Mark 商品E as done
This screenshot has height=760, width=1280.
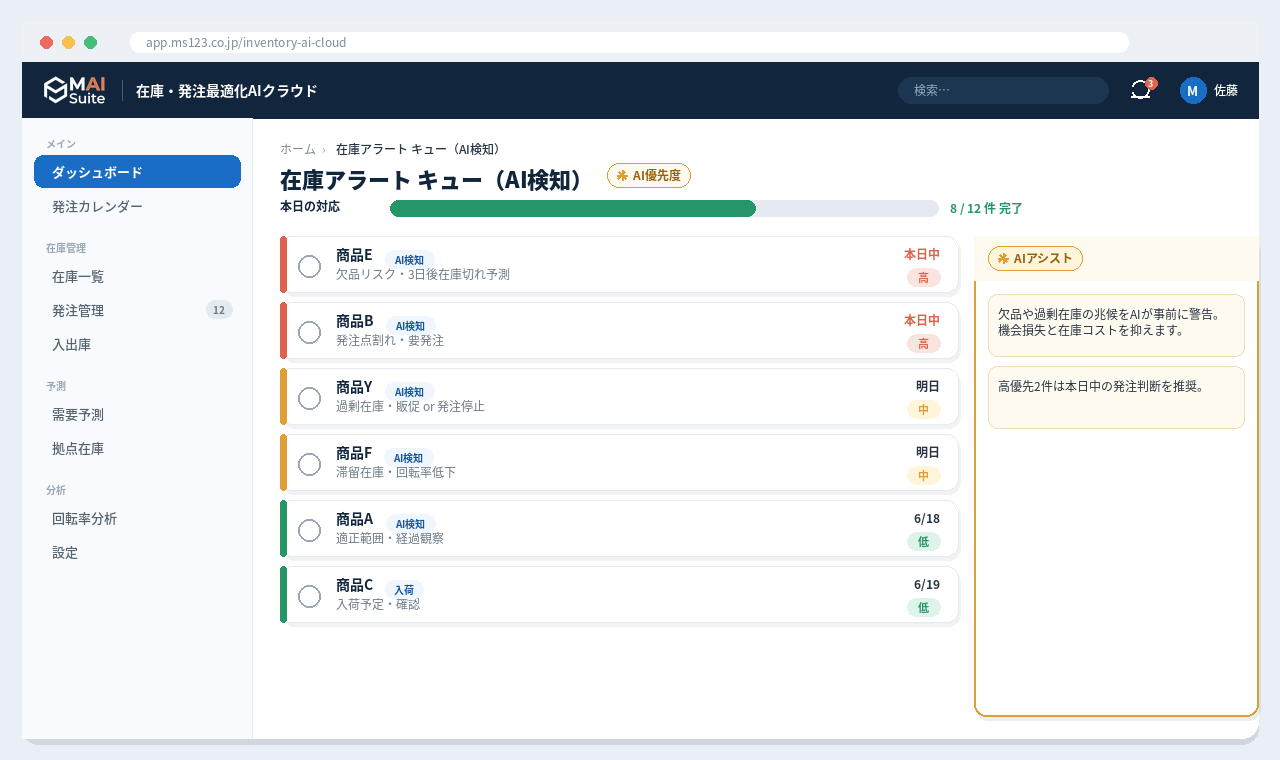point(310,266)
